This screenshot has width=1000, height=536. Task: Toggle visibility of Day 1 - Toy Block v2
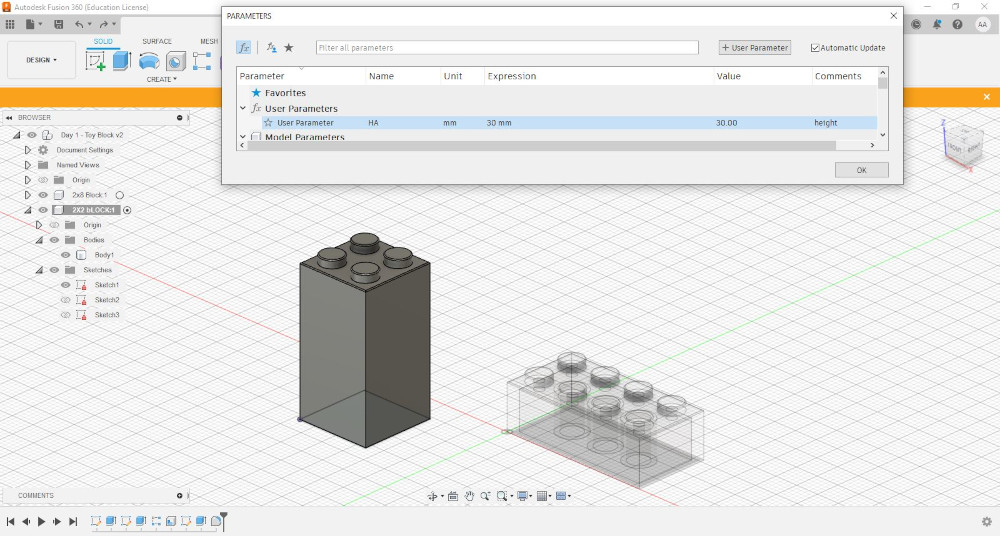32,135
